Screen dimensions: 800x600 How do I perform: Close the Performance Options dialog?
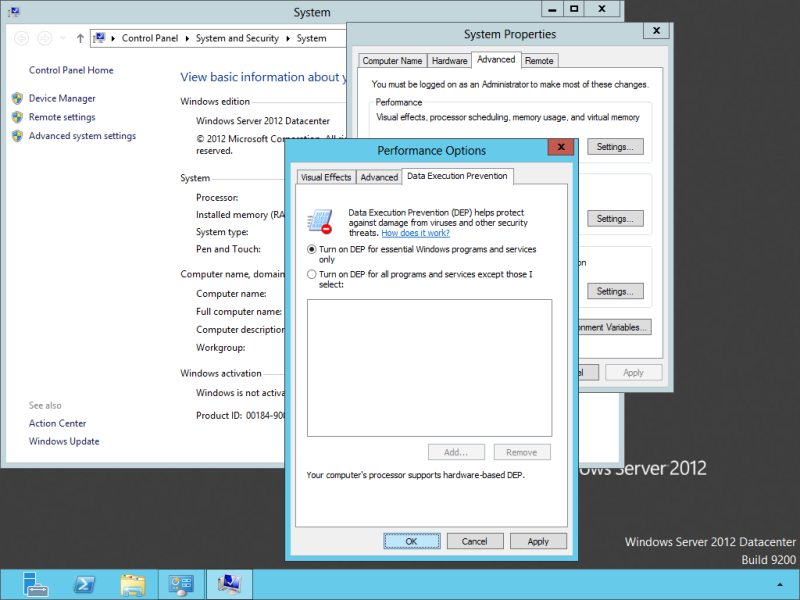[561, 147]
